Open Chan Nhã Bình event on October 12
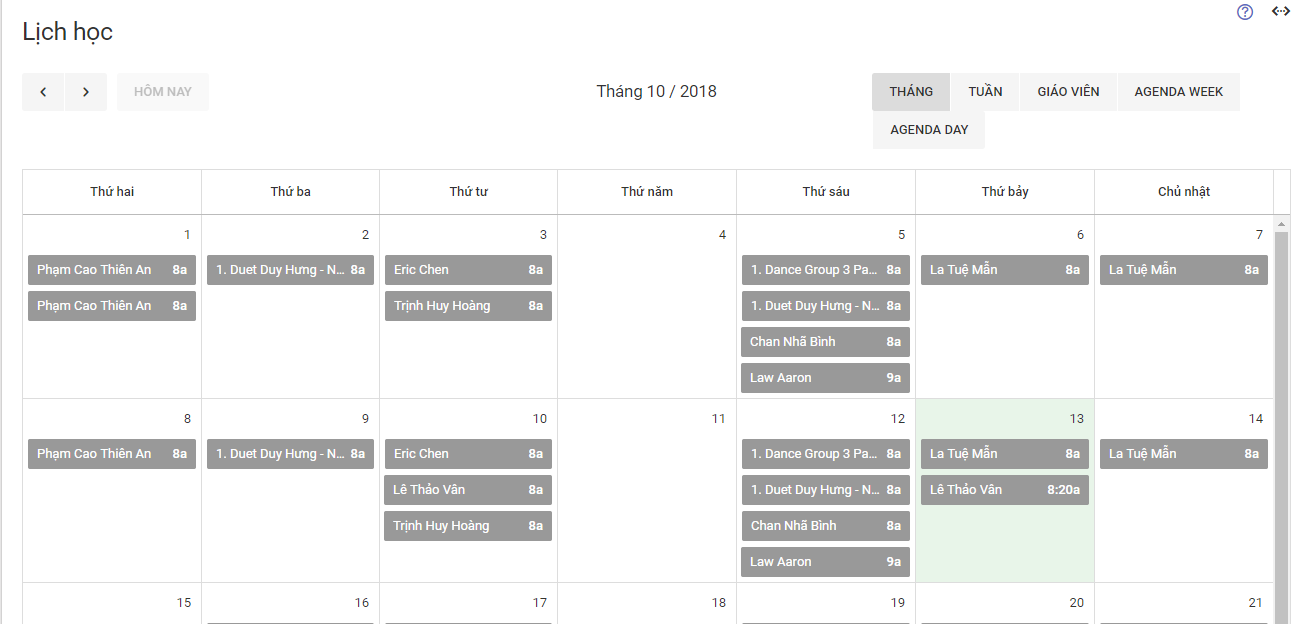Viewport: 1295px width, 624px height. coord(825,526)
